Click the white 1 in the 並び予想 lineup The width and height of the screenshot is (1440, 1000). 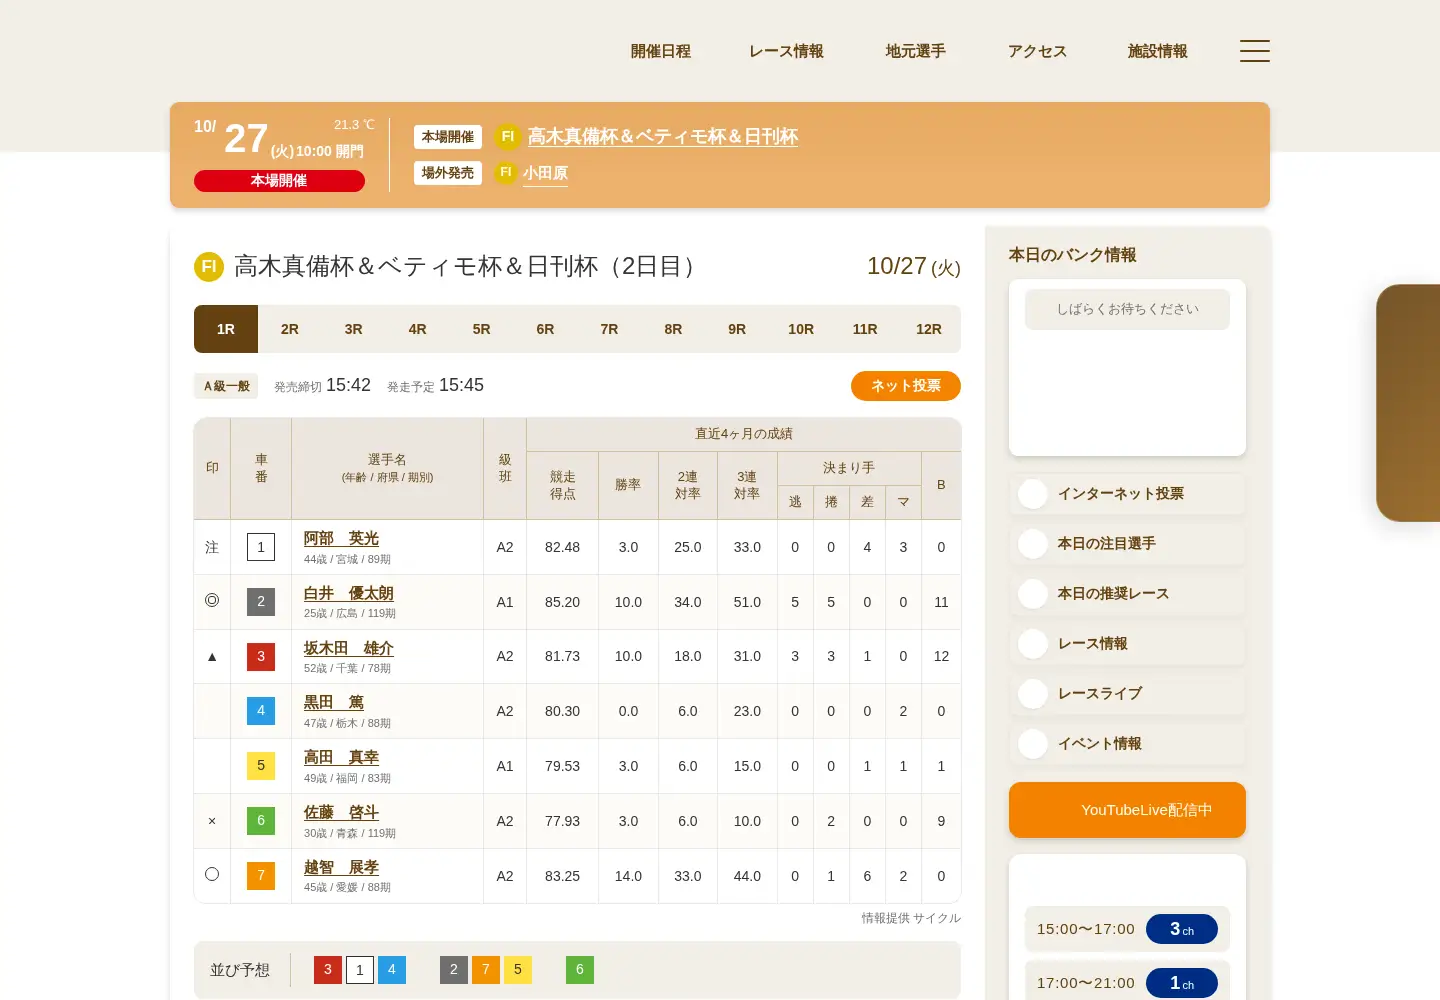pos(360,970)
